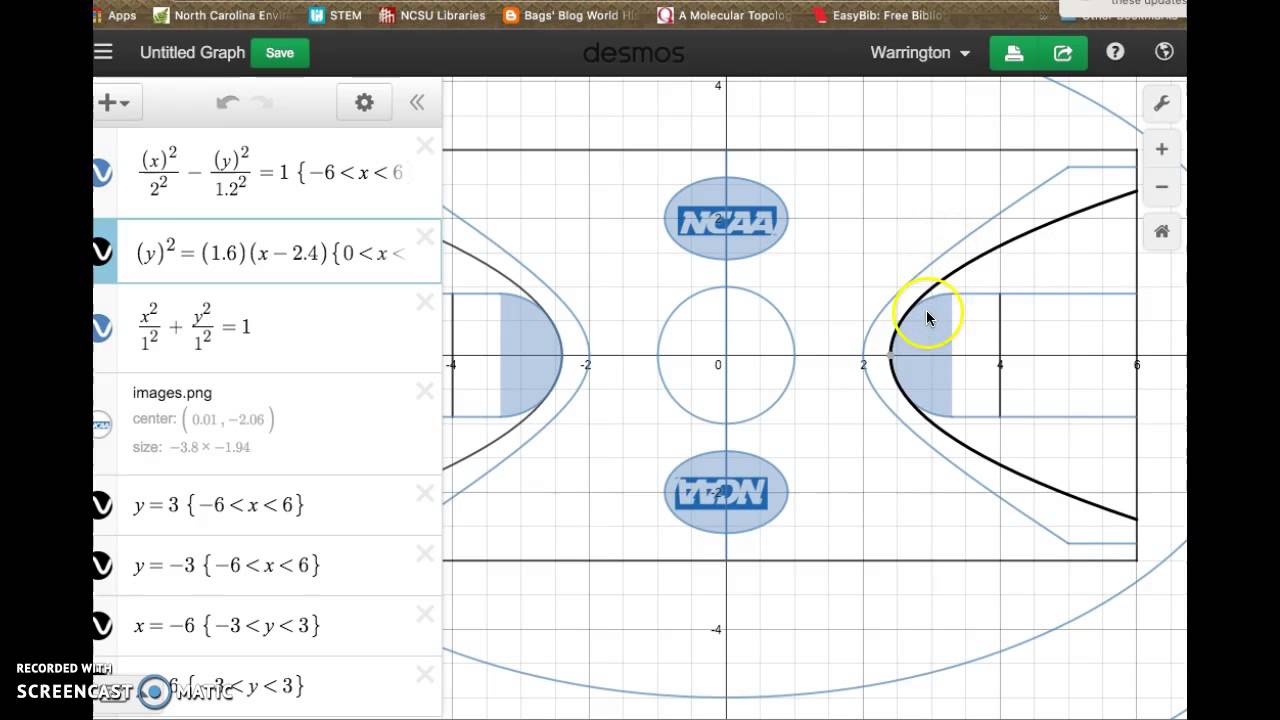Edit the hyperbola equation input
1280x720 pixels.
click(x=271, y=172)
